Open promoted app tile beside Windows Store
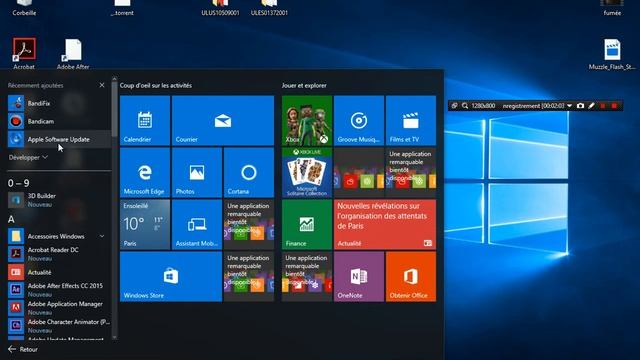This screenshot has width=640, height=360. pos(249,276)
